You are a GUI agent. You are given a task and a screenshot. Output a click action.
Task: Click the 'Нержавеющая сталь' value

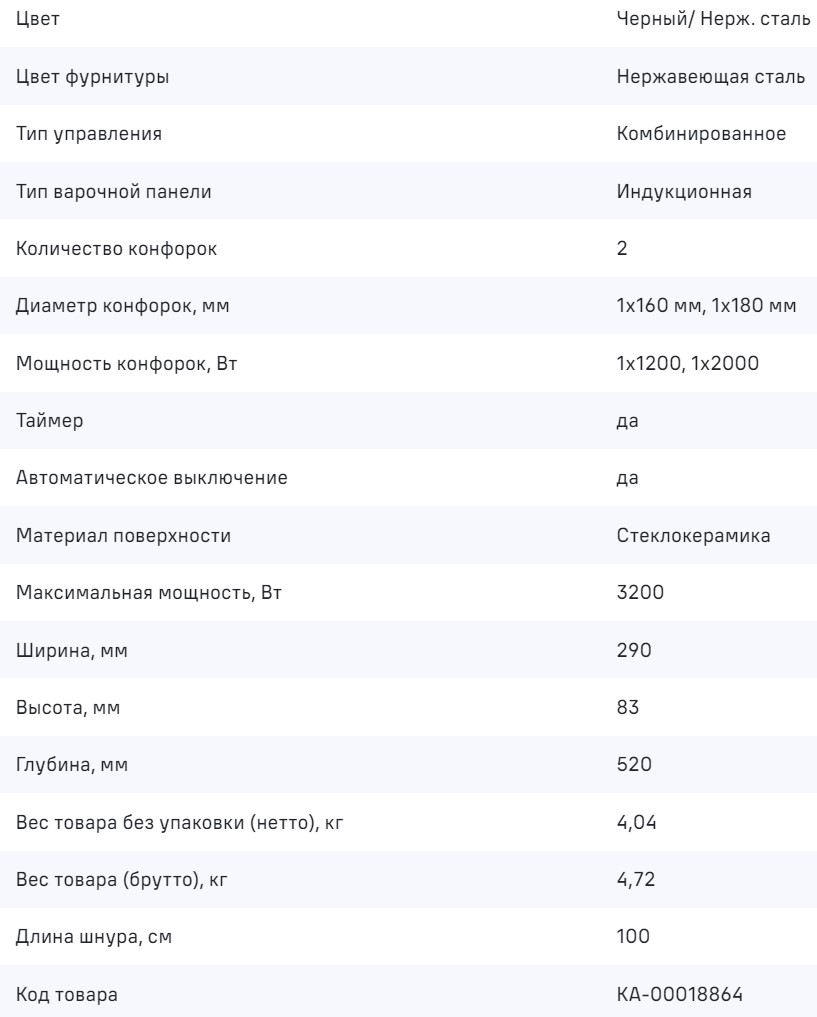[711, 78]
